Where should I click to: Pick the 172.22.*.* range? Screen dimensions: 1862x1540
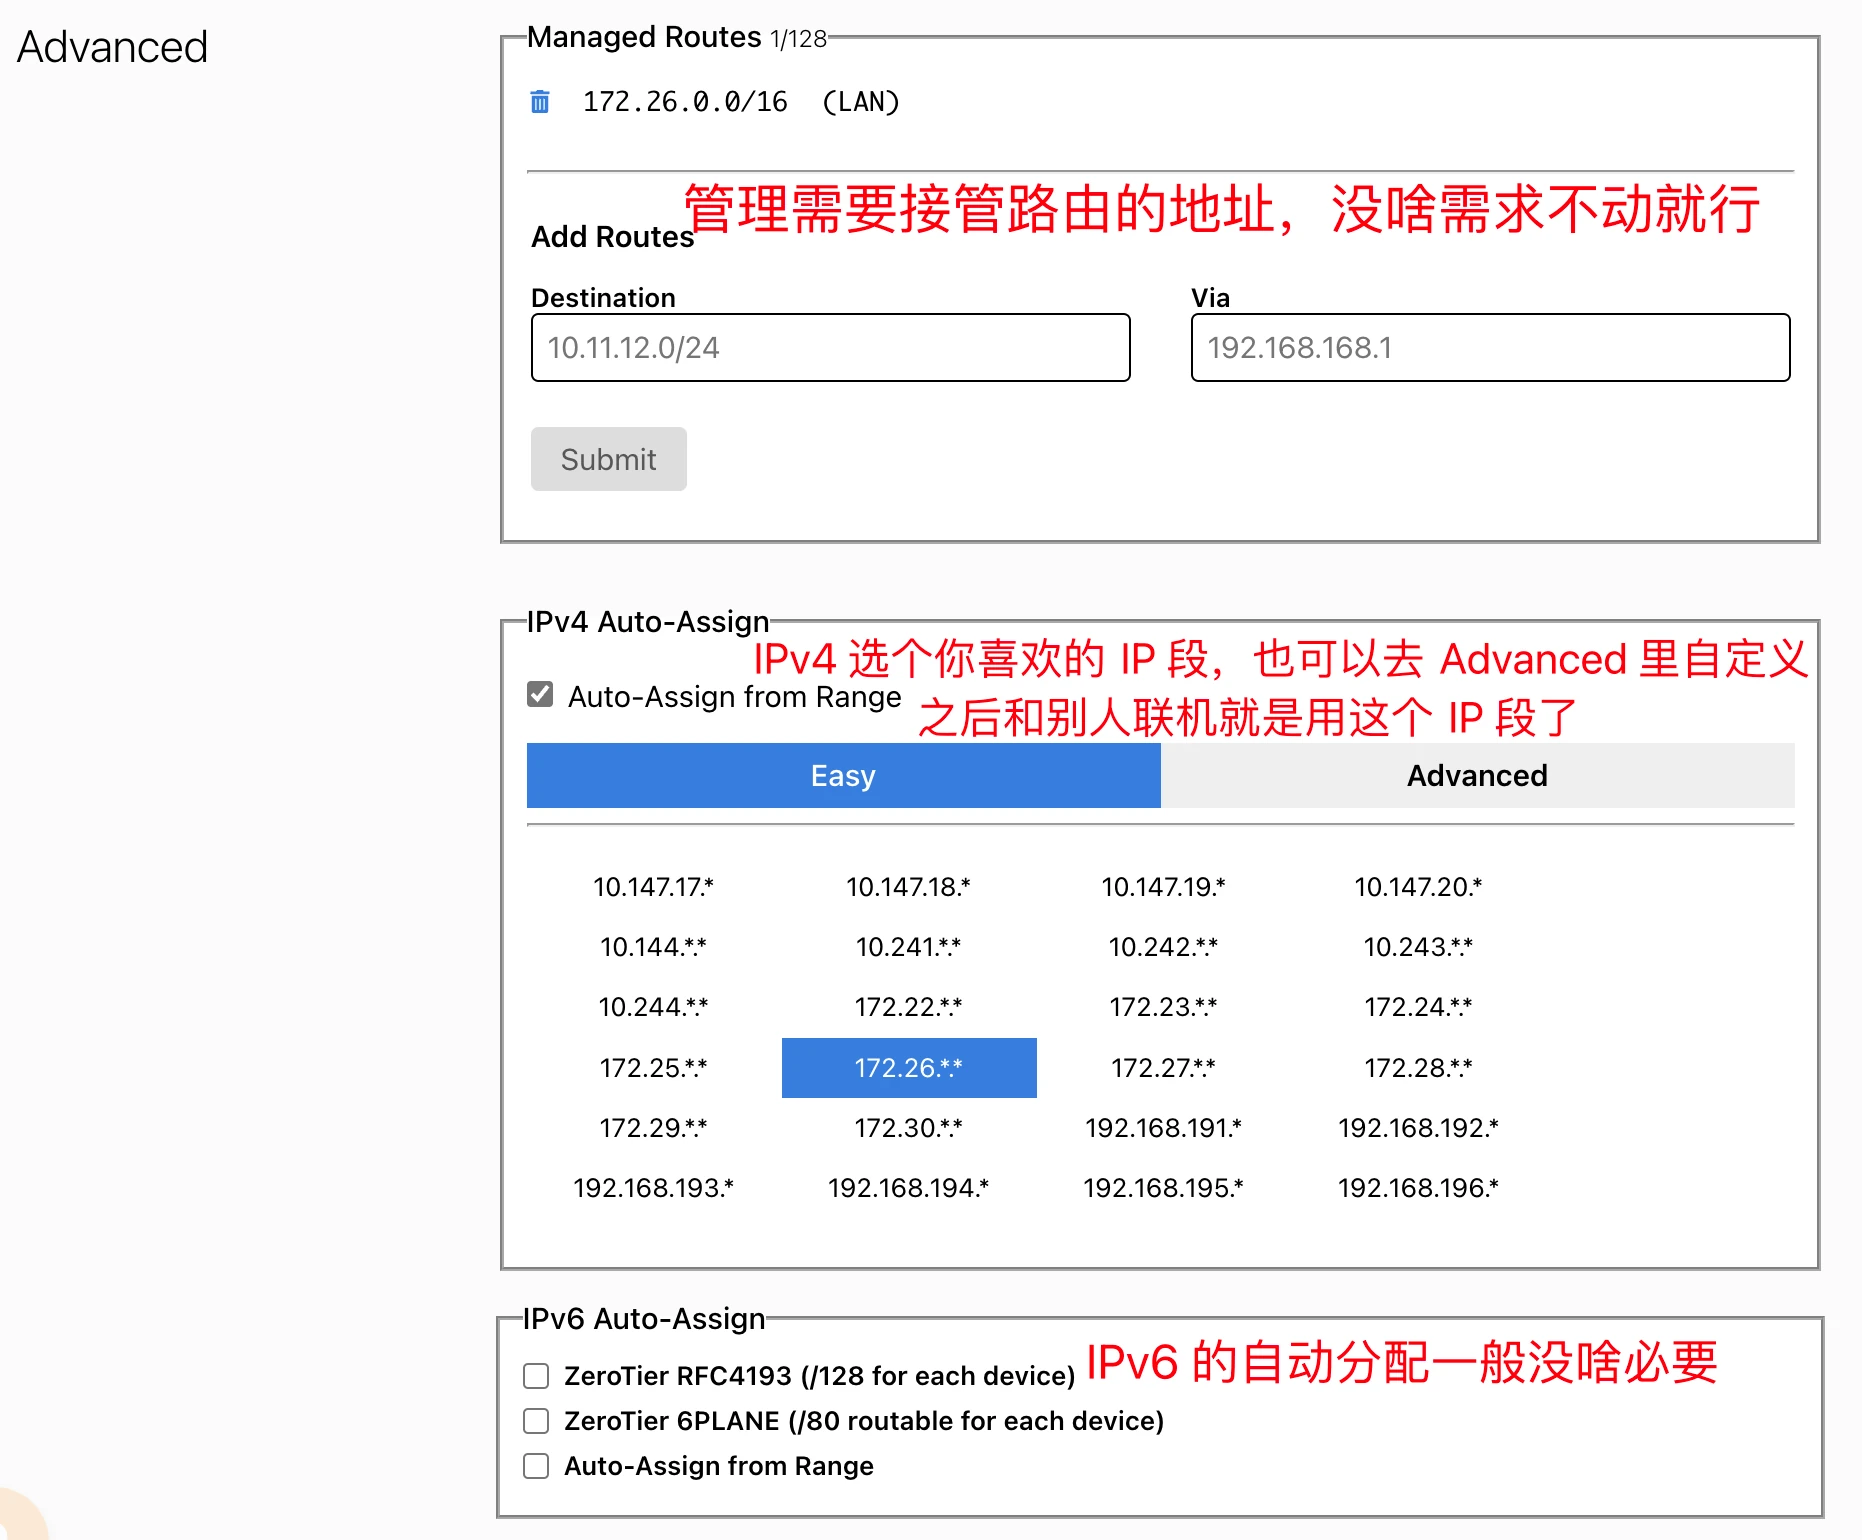(908, 1007)
